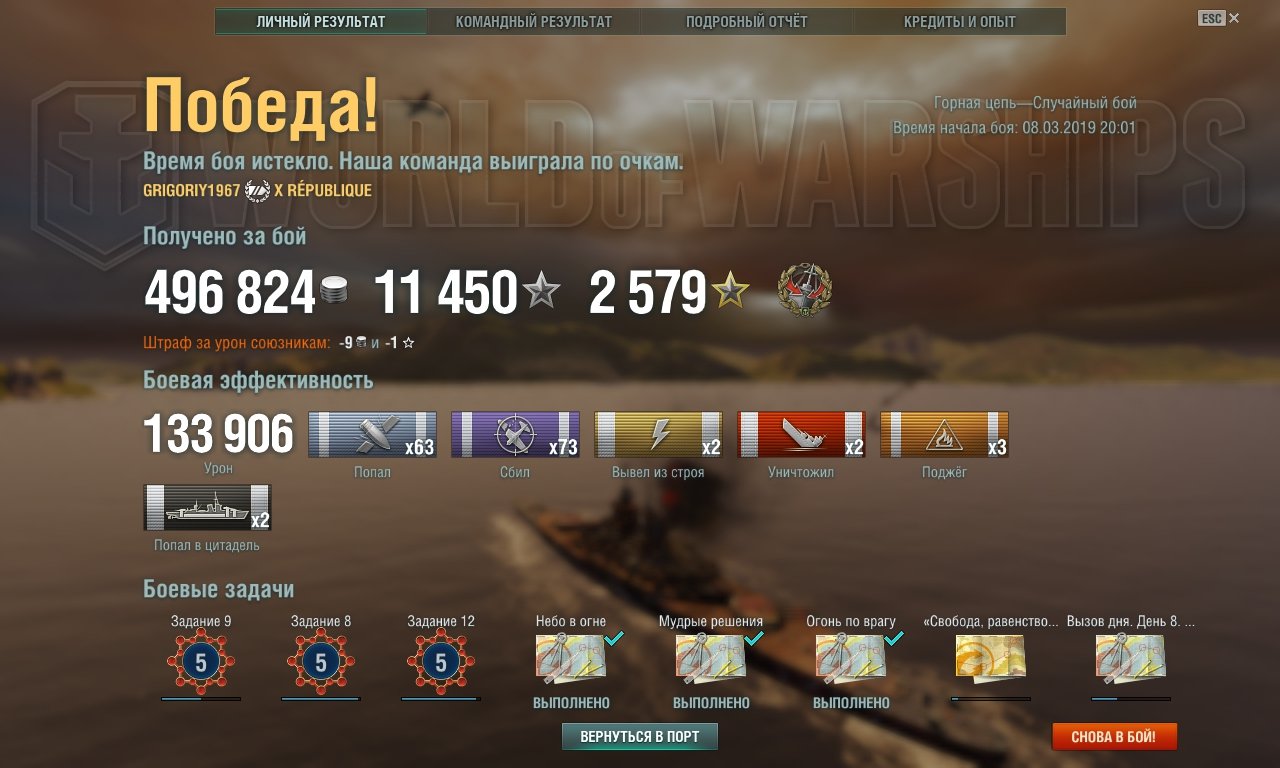Open the 'Подробный отчёт' tab
This screenshot has height=768, width=1280.
tap(747, 22)
